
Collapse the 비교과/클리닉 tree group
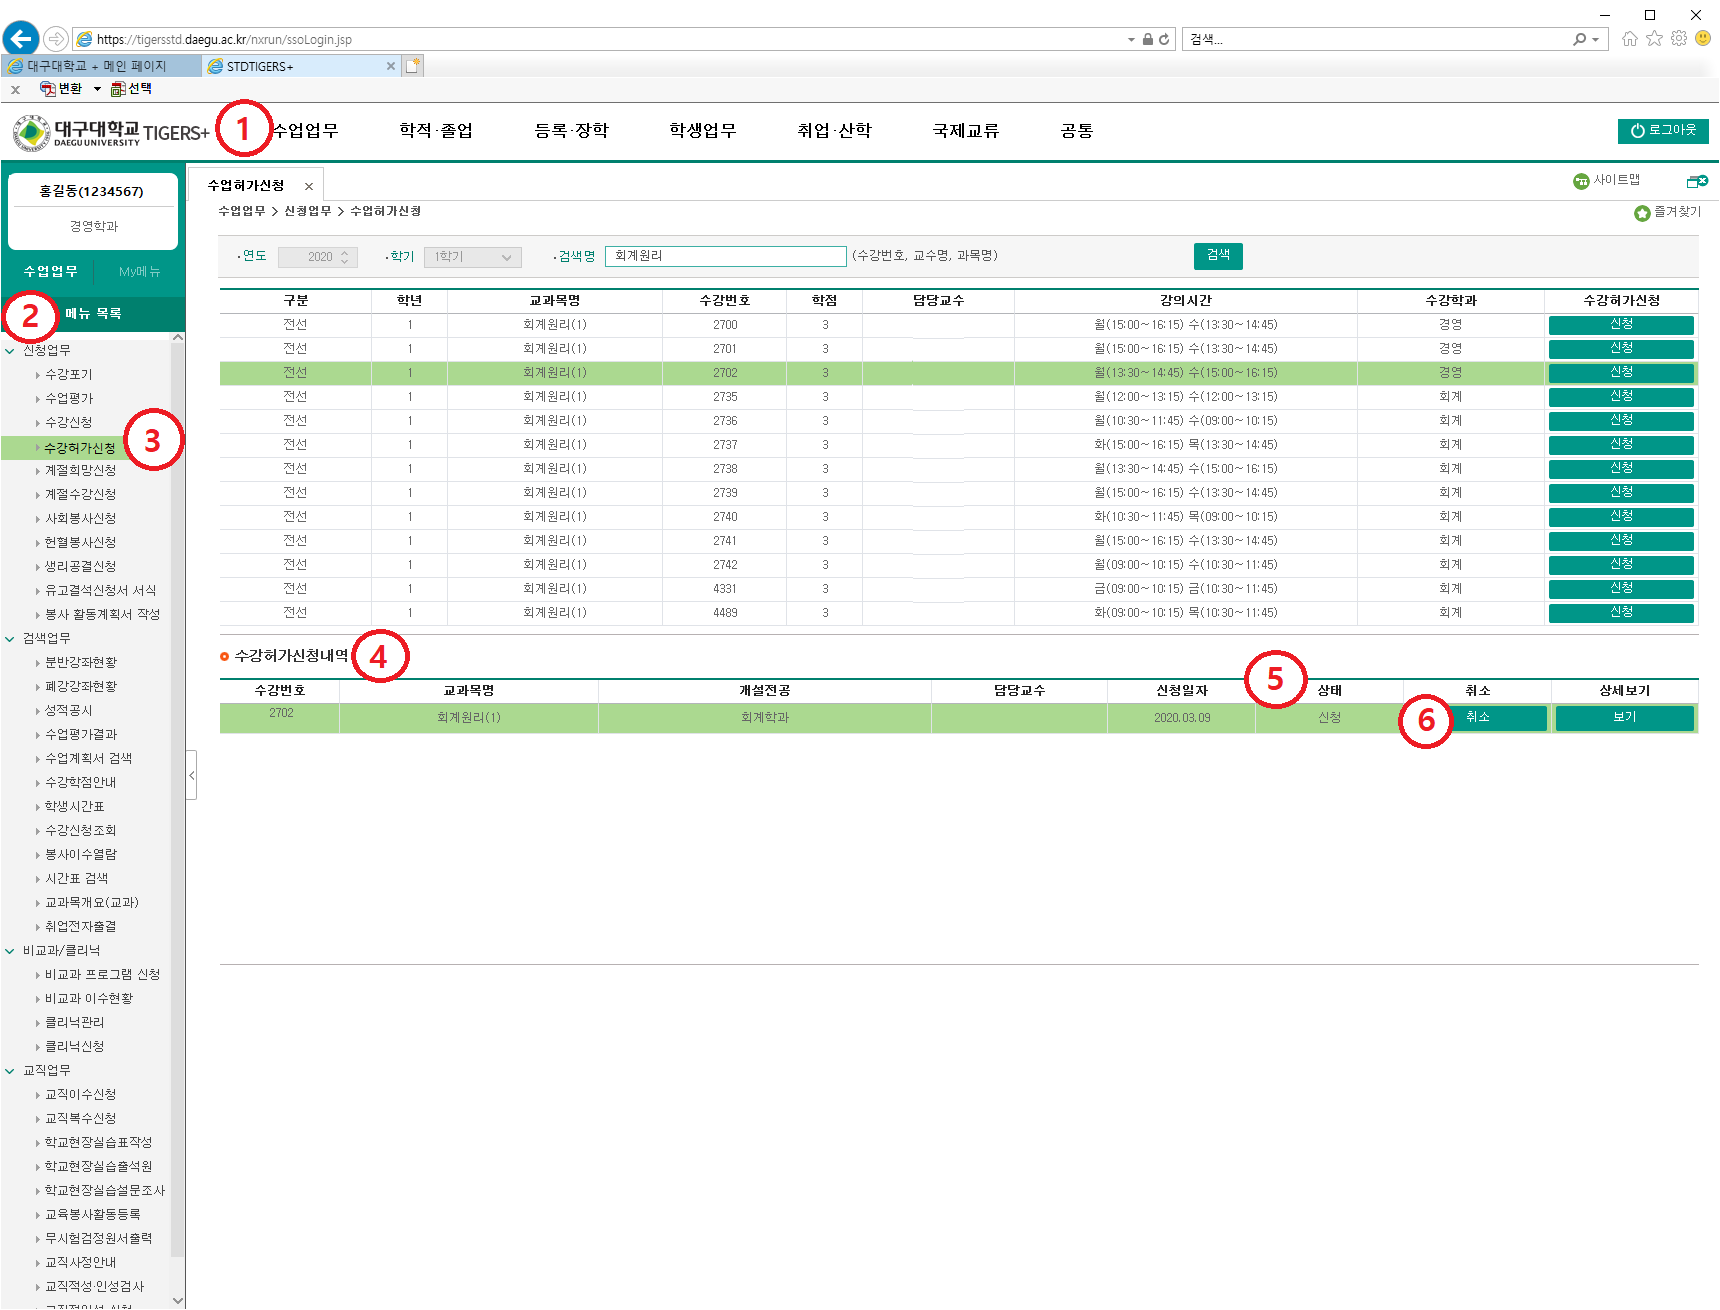pyautogui.click(x=10, y=951)
